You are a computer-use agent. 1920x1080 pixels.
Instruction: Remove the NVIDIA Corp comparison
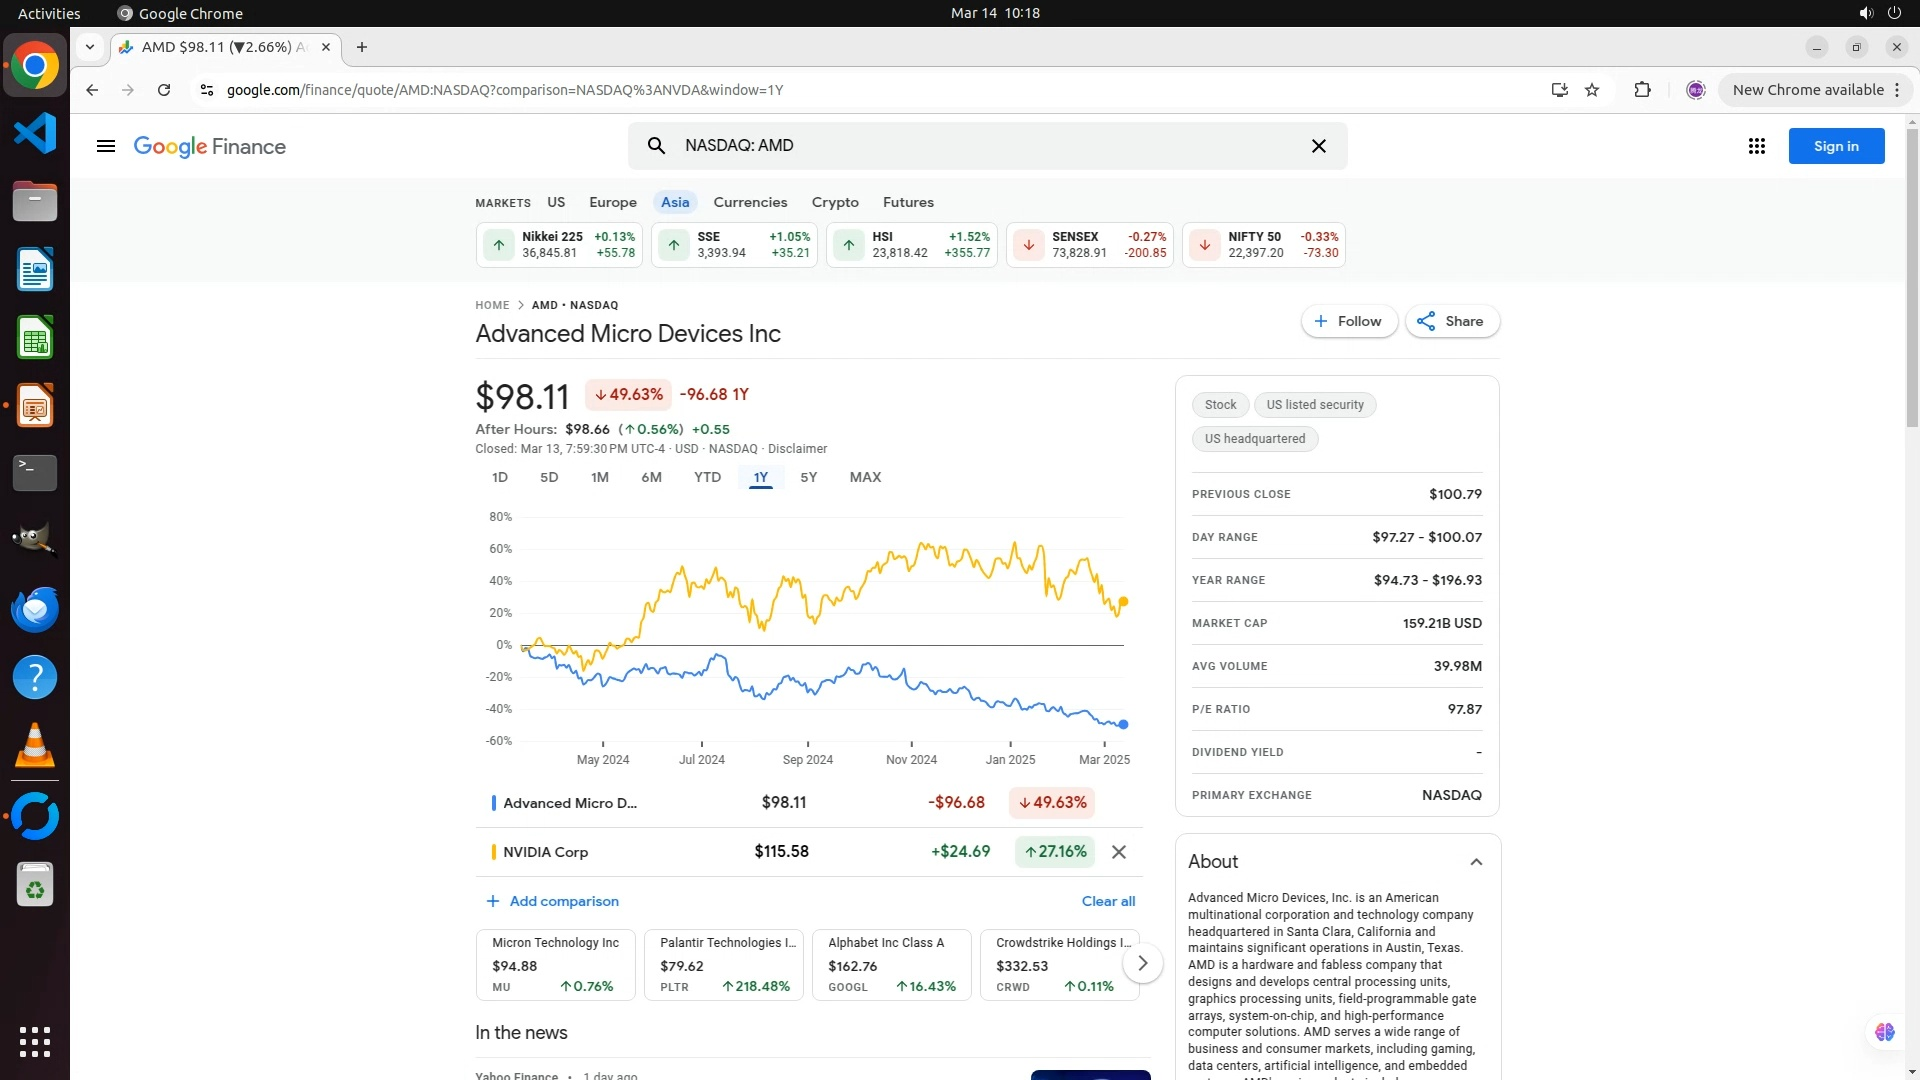coord(1119,852)
